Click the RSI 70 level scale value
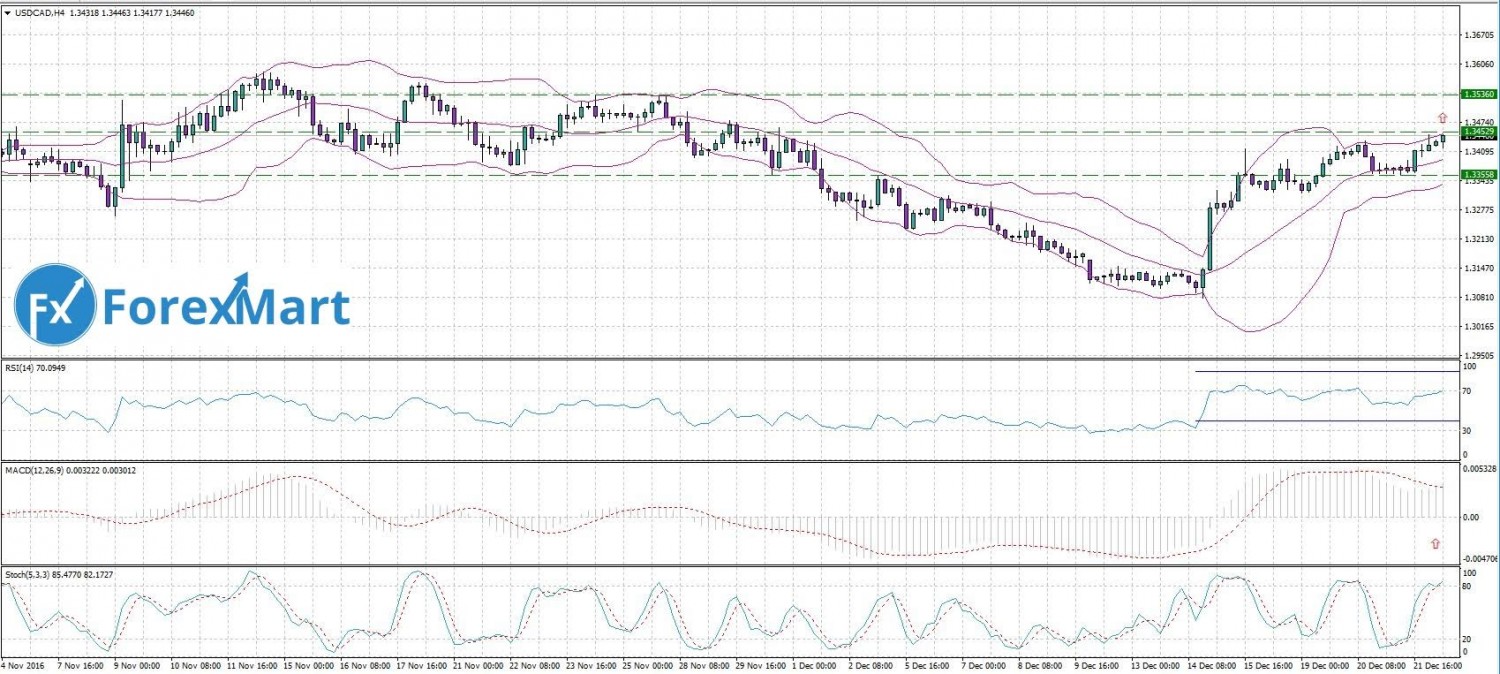Viewport: 1500px width, 674px height. (x=1467, y=391)
